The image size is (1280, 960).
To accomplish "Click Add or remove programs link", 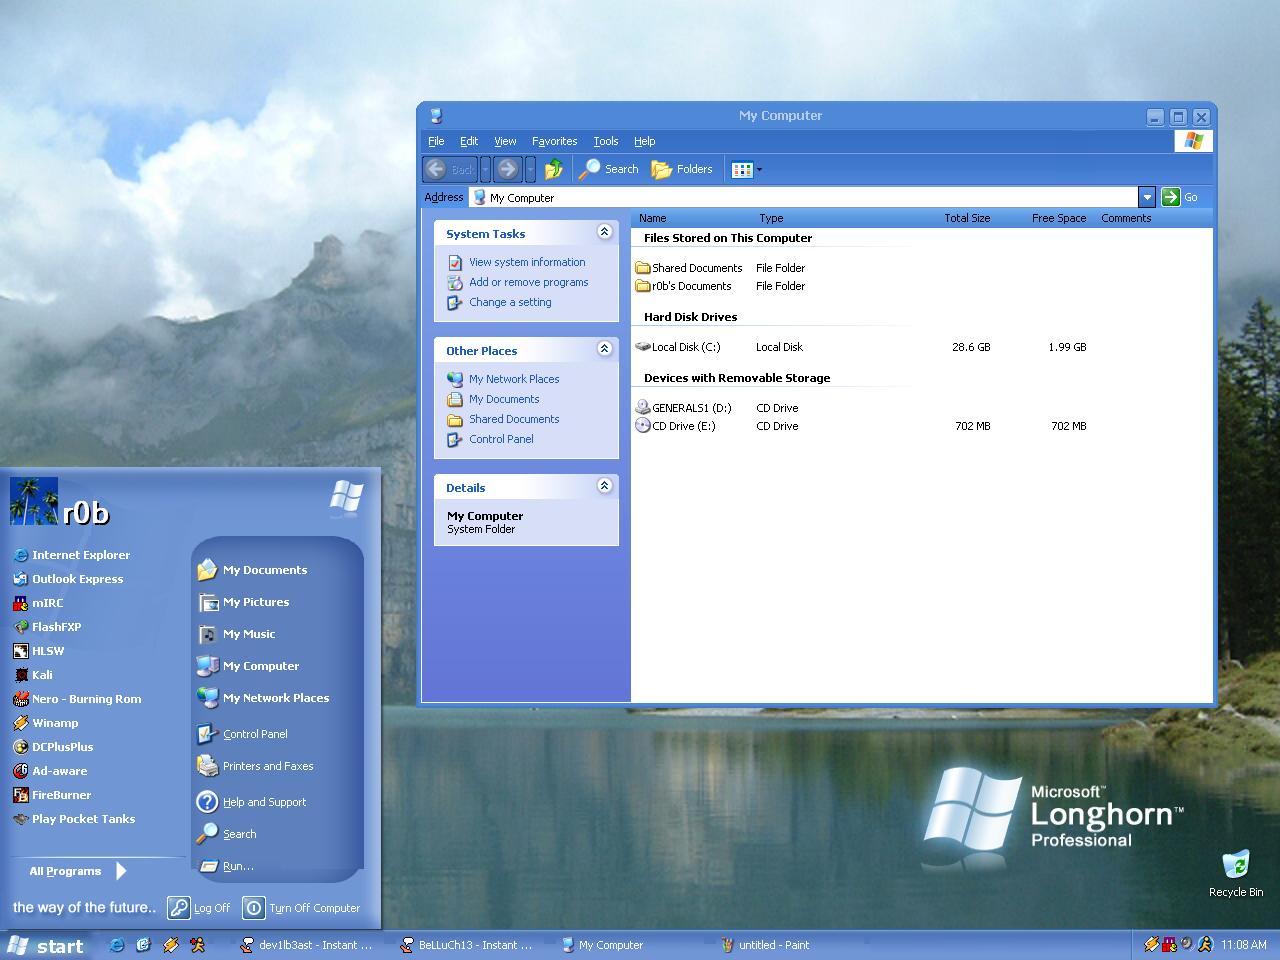I will click(x=528, y=282).
